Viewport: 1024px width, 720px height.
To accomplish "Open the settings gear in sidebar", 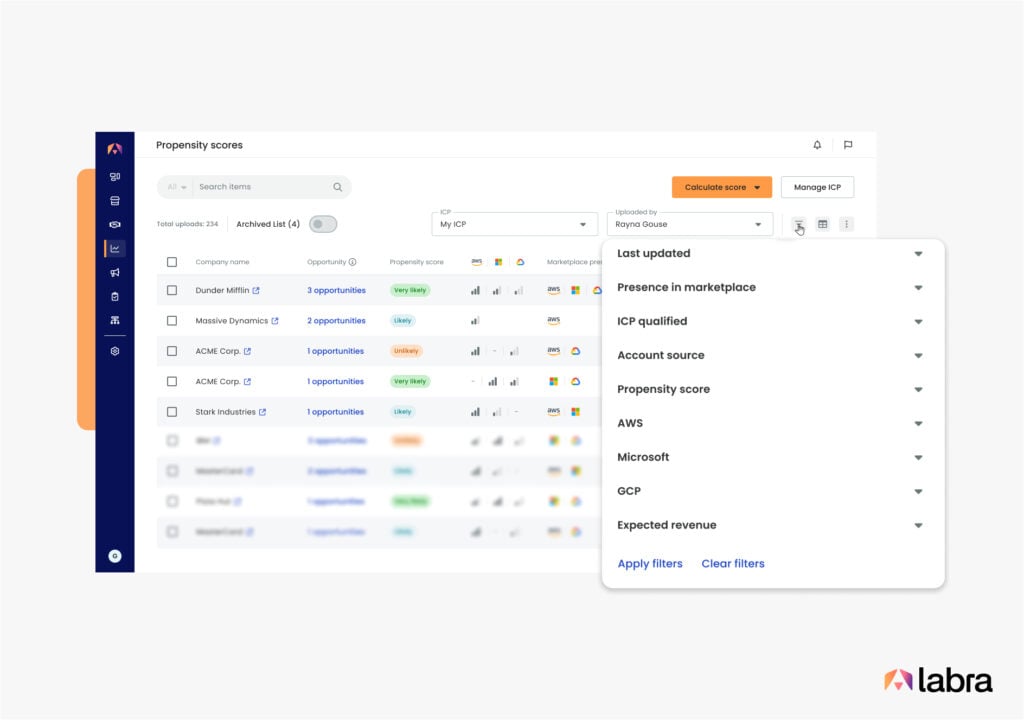I will coord(115,351).
